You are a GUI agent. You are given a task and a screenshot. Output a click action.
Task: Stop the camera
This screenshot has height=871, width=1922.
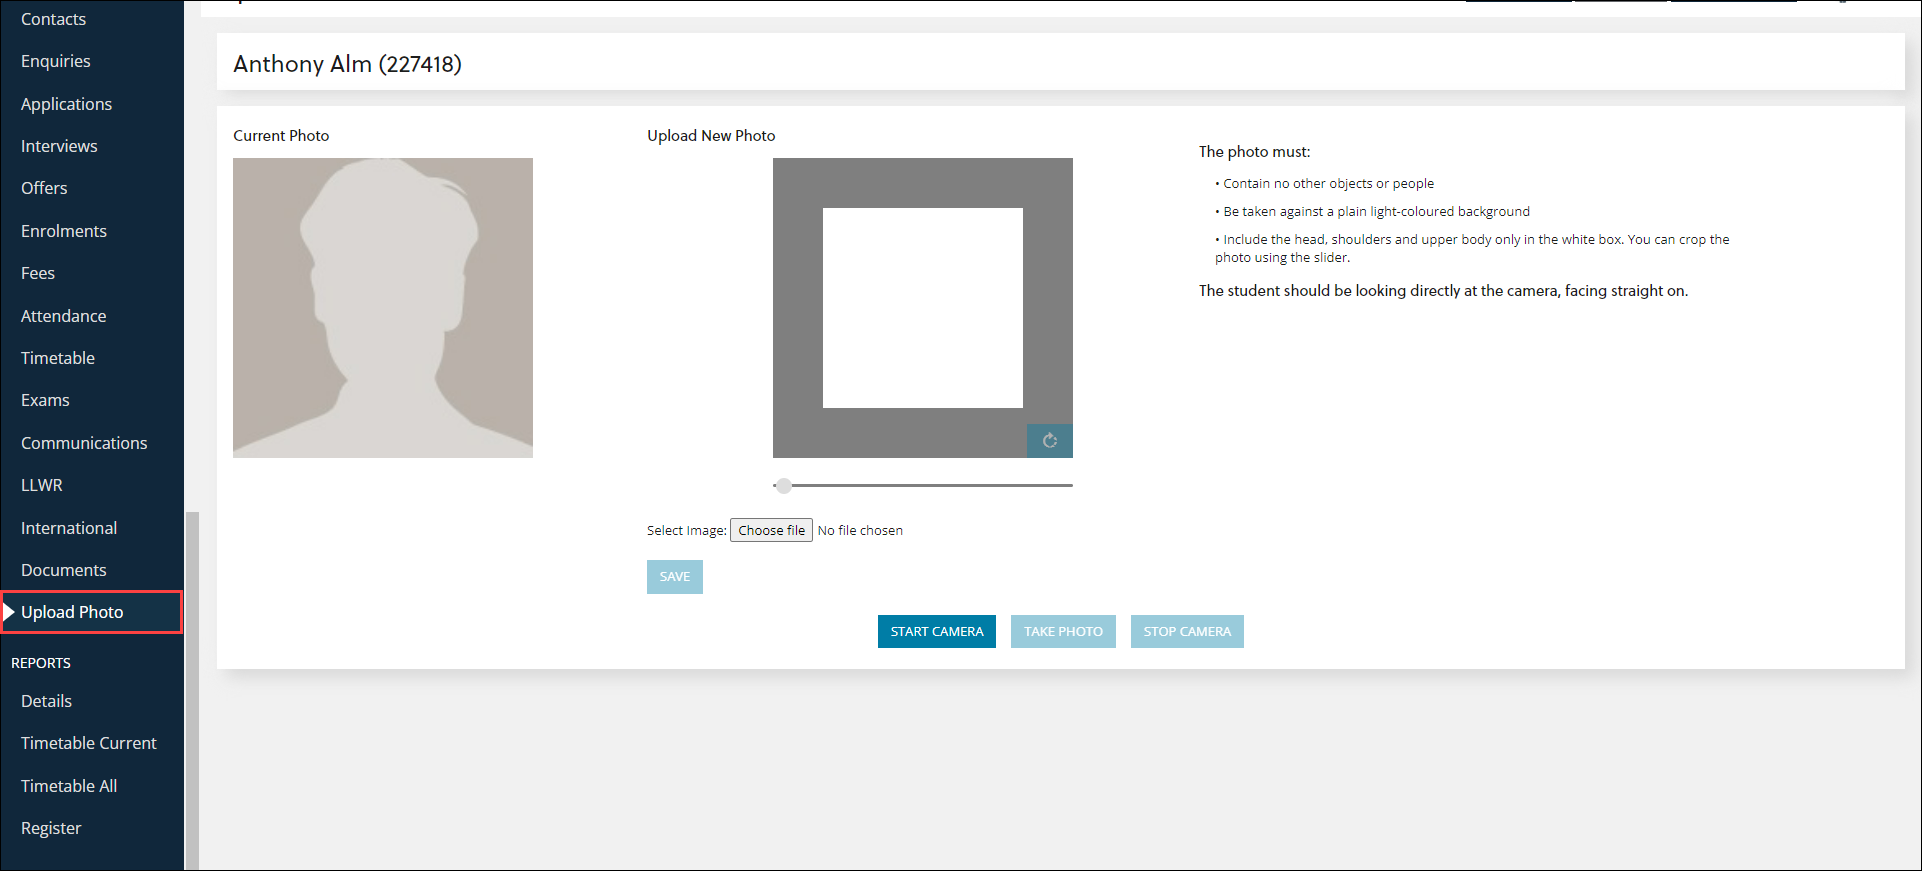[1186, 632]
